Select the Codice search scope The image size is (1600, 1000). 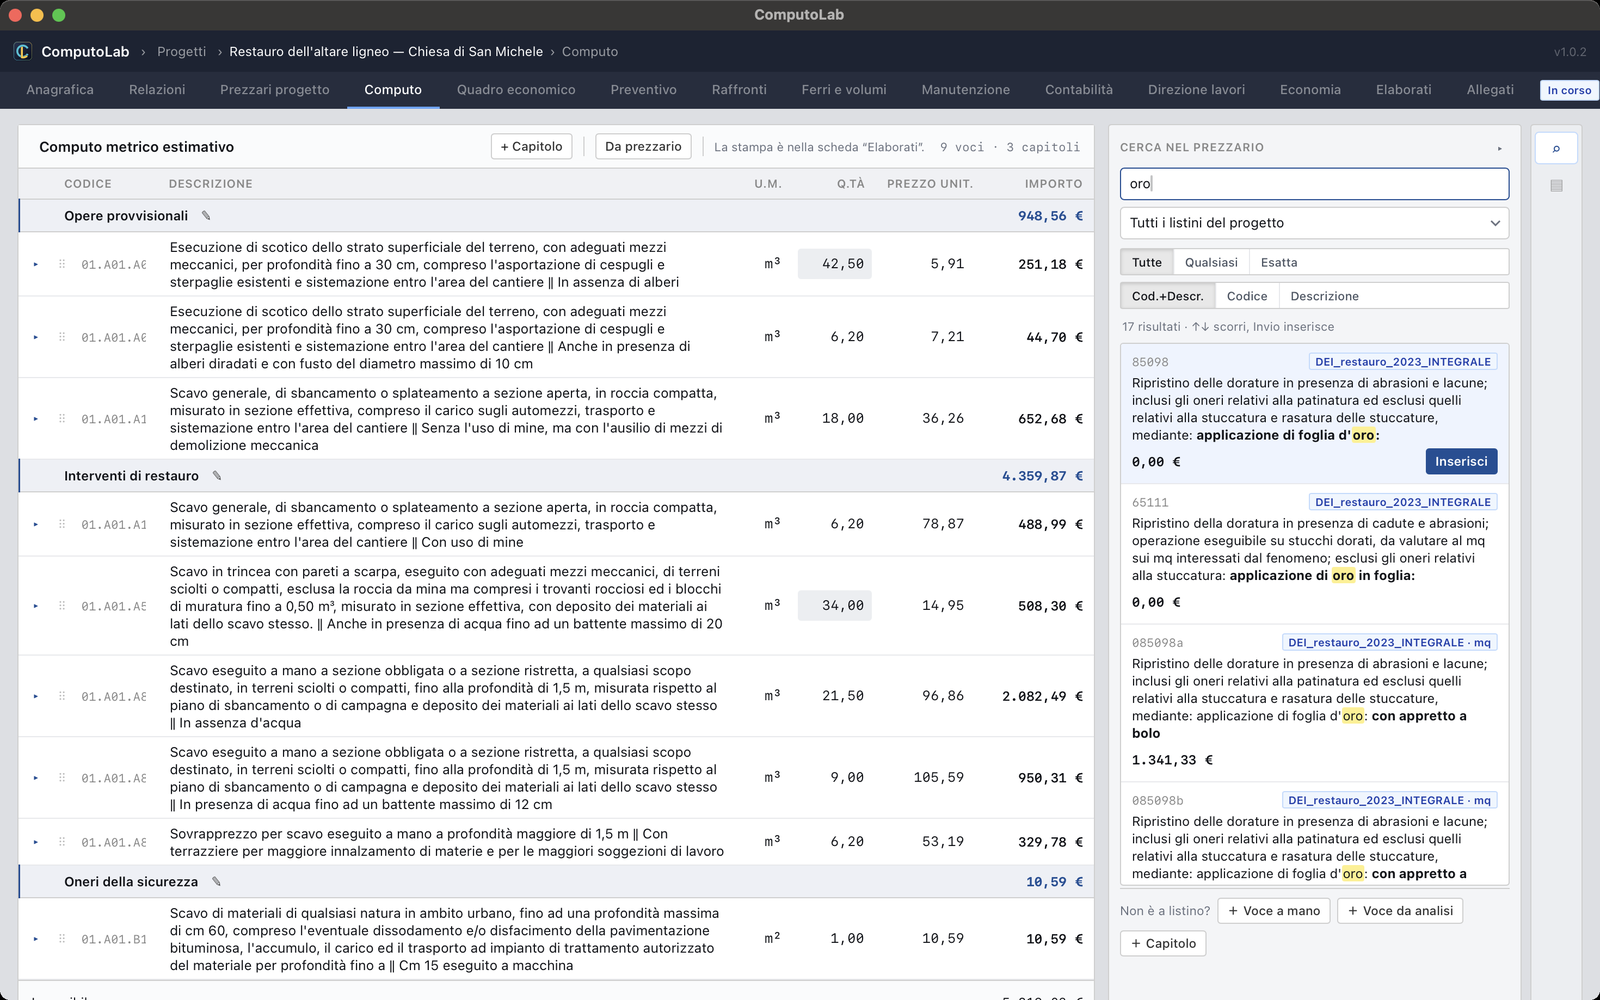(1247, 296)
